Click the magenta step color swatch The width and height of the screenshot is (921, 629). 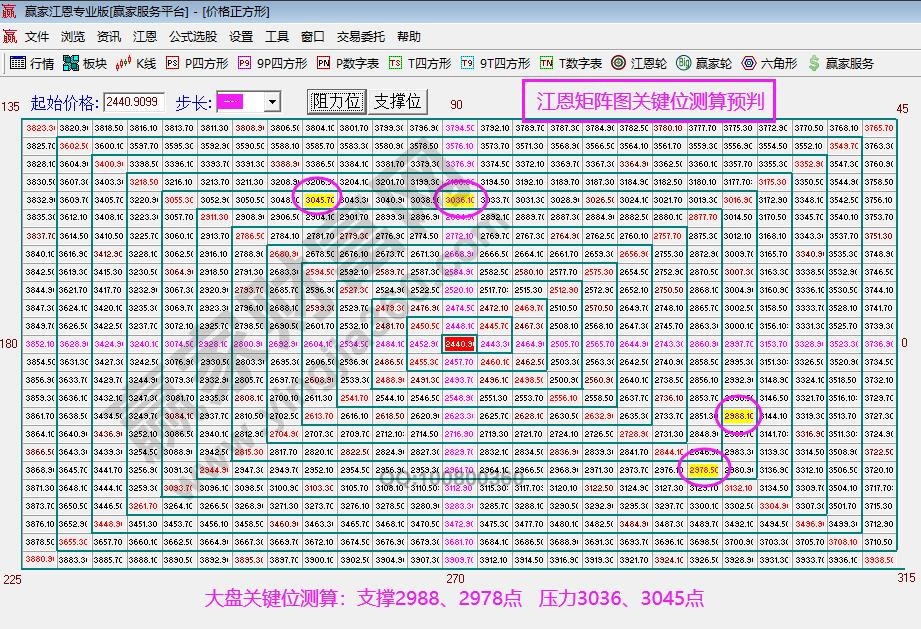(230, 100)
